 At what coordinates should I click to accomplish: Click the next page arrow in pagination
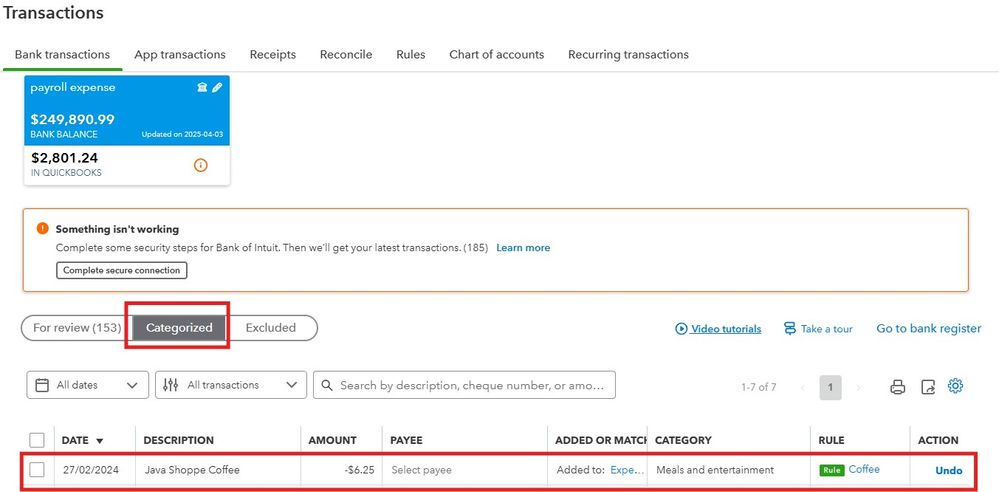coord(858,387)
